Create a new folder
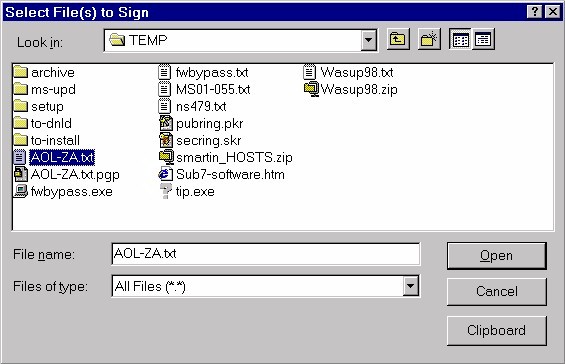565x364 pixels. pos(429,39)
